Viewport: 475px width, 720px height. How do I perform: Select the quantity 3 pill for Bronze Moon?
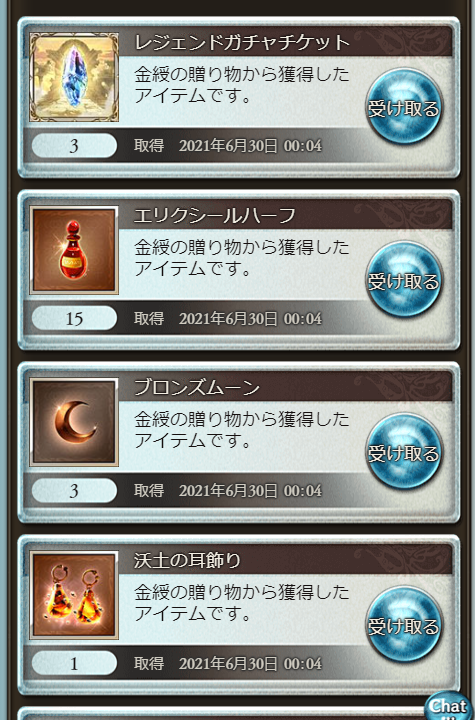tap(74, 491)
